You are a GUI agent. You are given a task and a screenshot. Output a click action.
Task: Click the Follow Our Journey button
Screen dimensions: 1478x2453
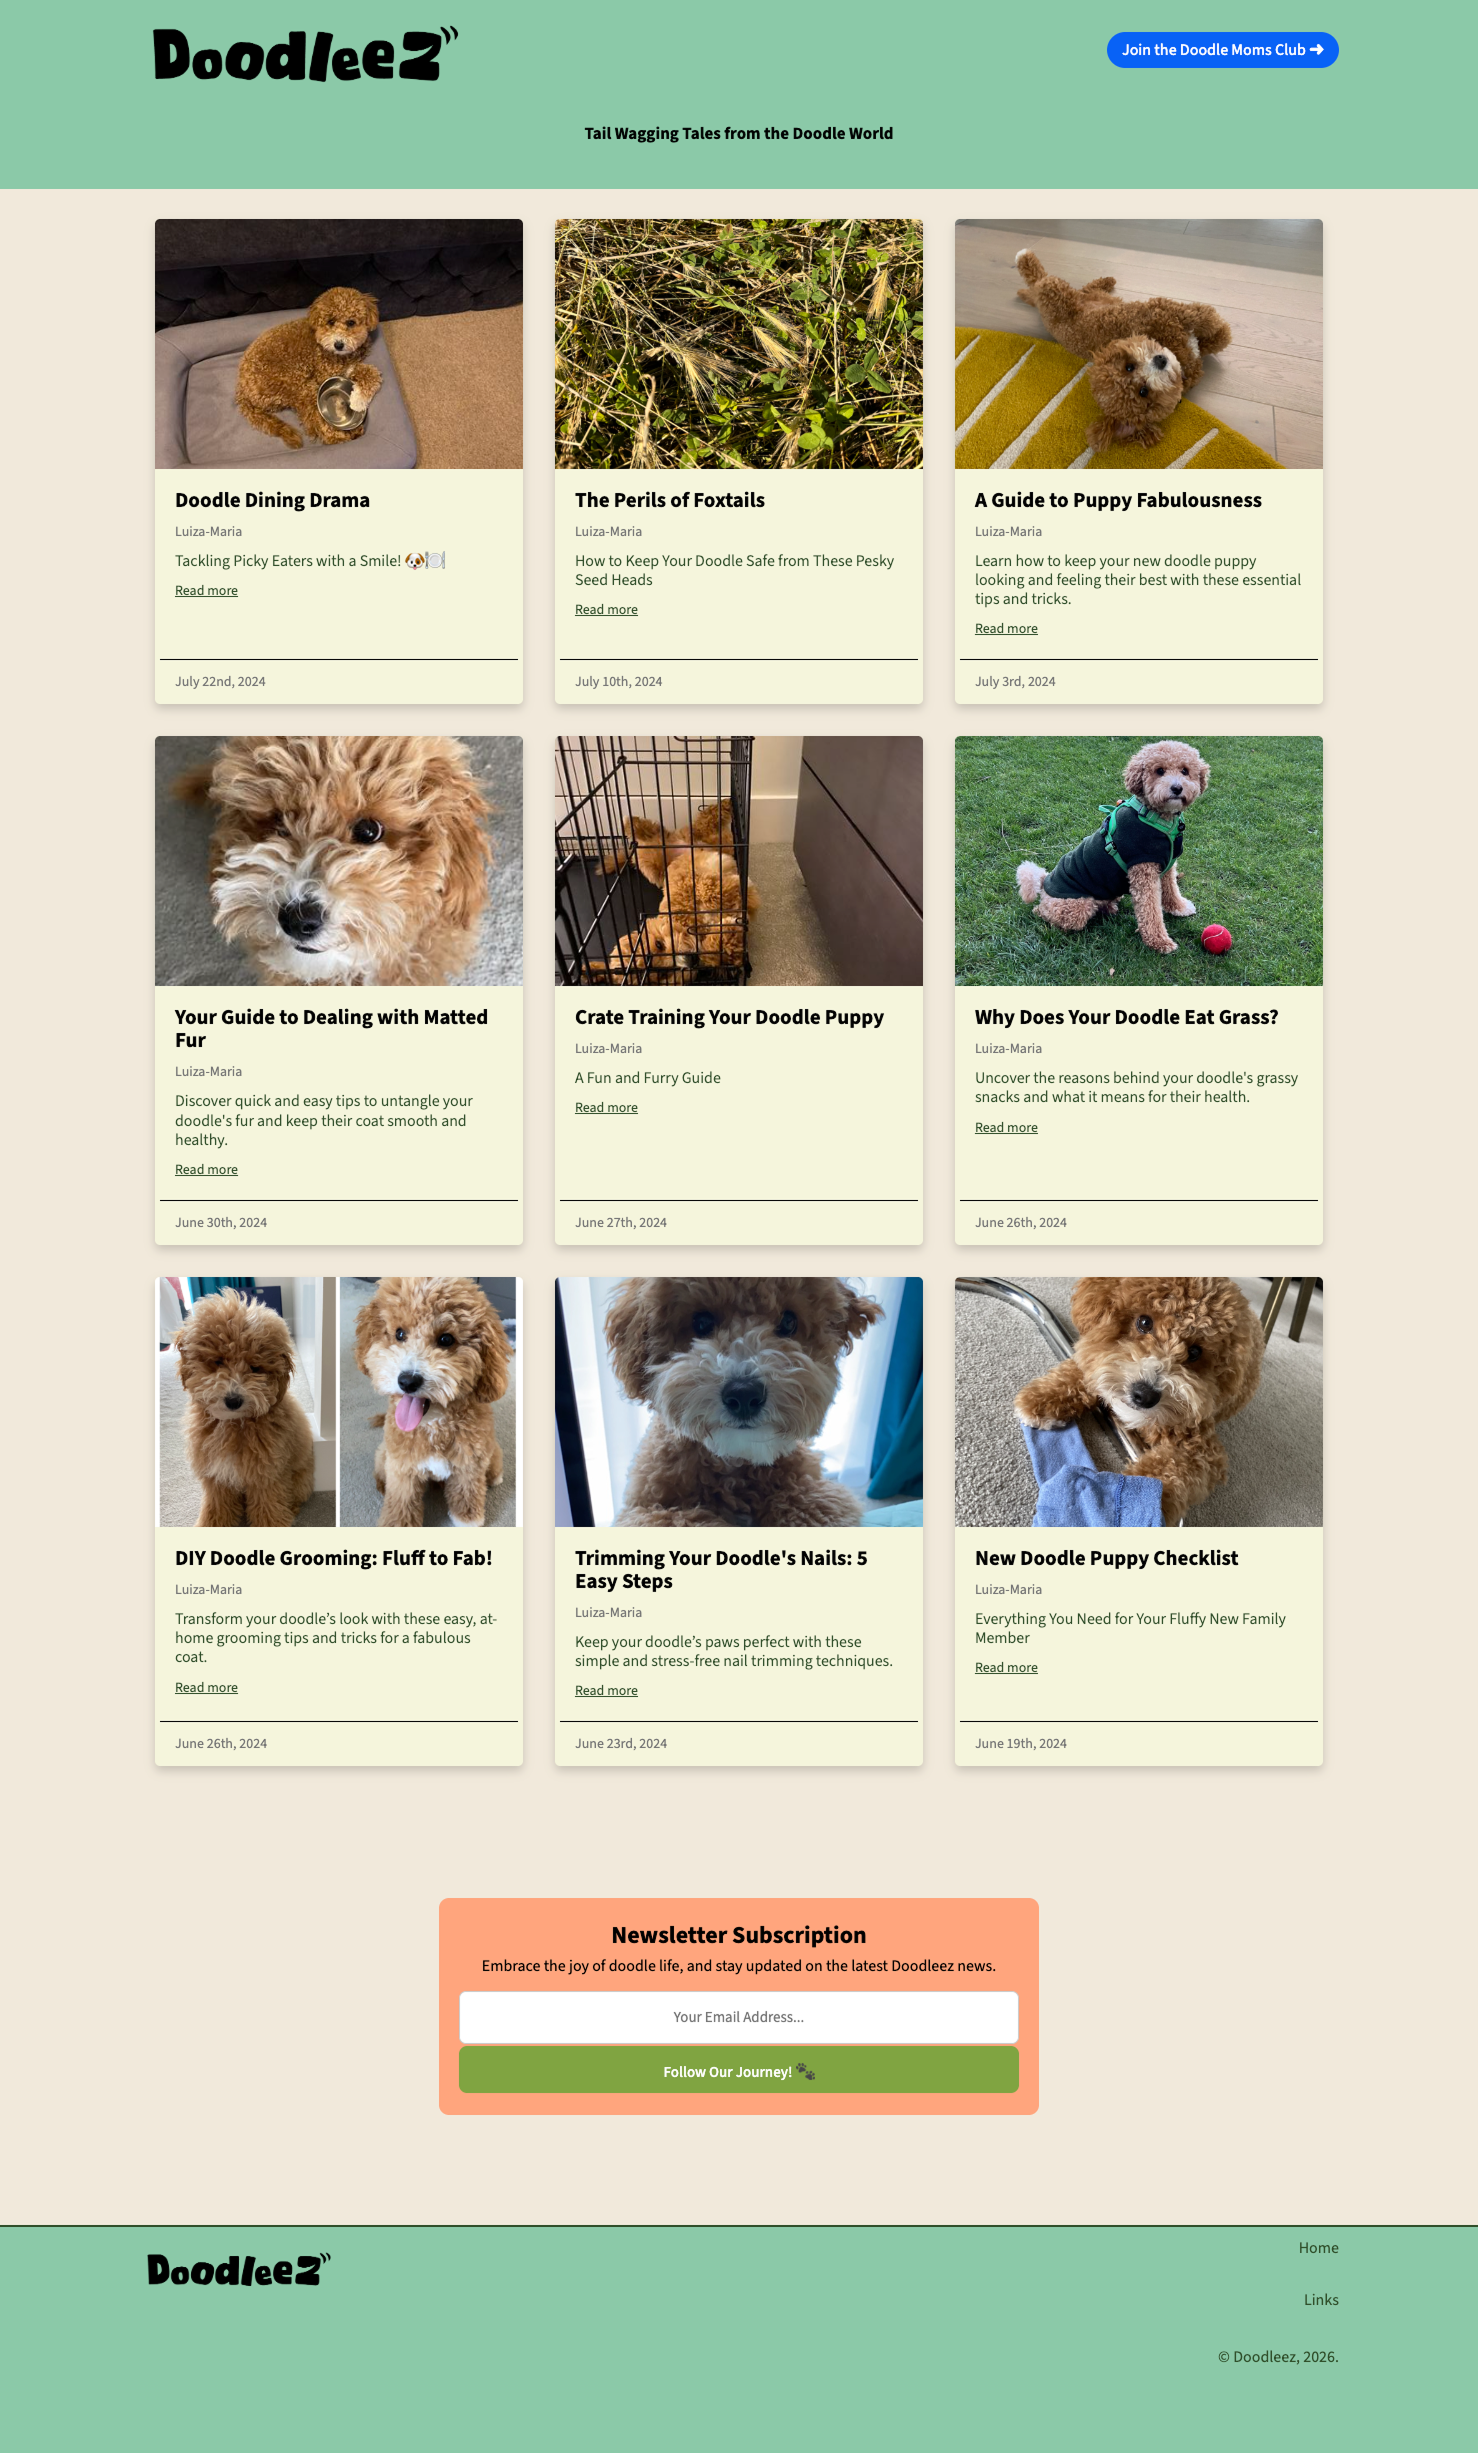(x=739, y=2071)
